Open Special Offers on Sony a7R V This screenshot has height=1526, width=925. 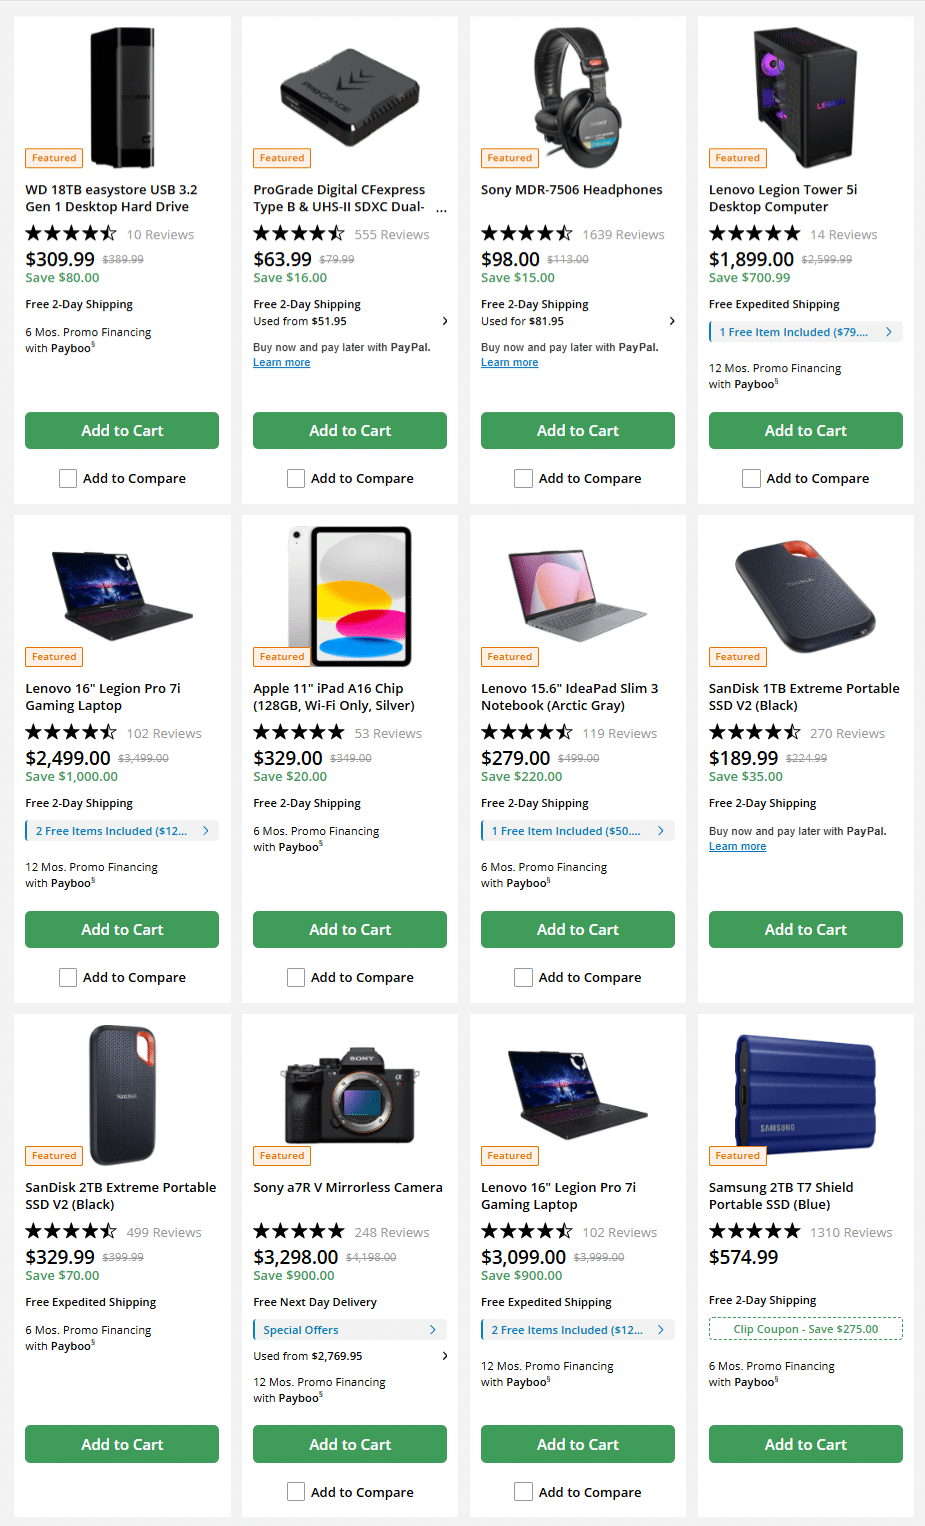[x=349, y=1328]
